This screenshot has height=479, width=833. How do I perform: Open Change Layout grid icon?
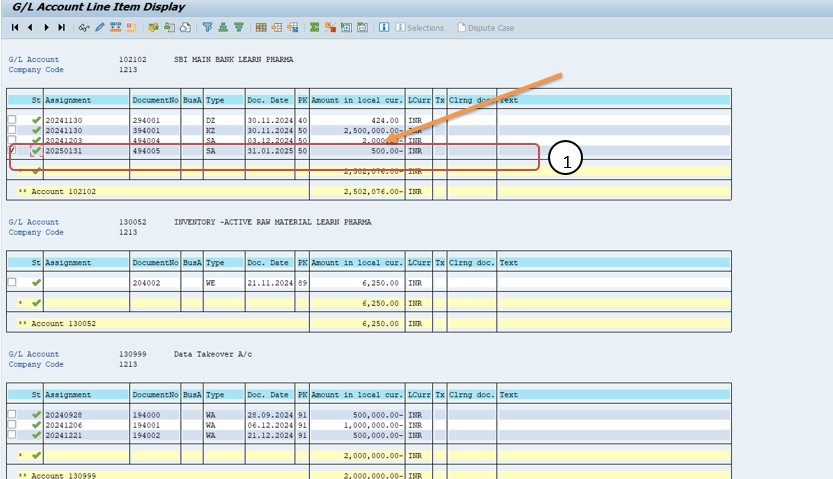click(261, 28)
